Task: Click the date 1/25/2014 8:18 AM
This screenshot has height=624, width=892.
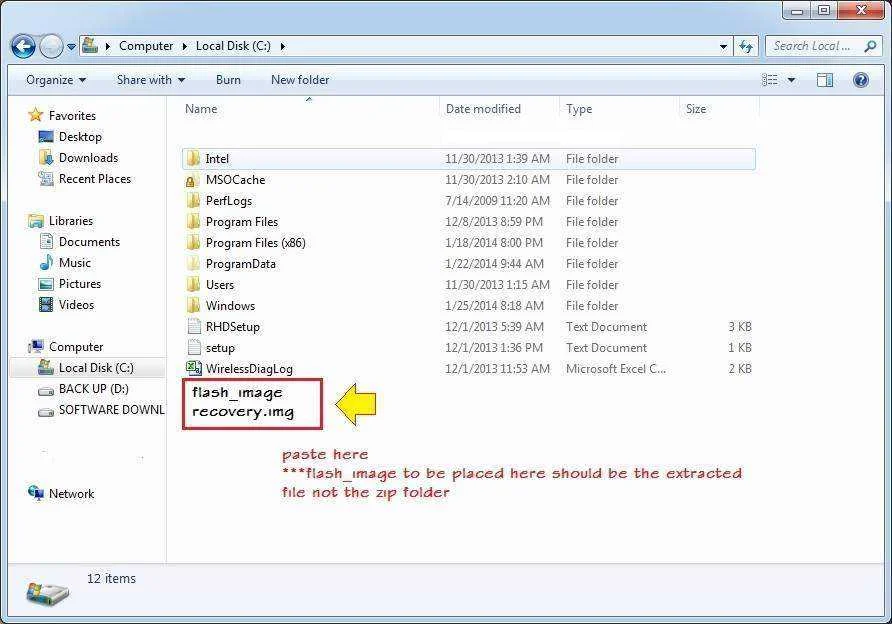Action: [x=494, y=306]
